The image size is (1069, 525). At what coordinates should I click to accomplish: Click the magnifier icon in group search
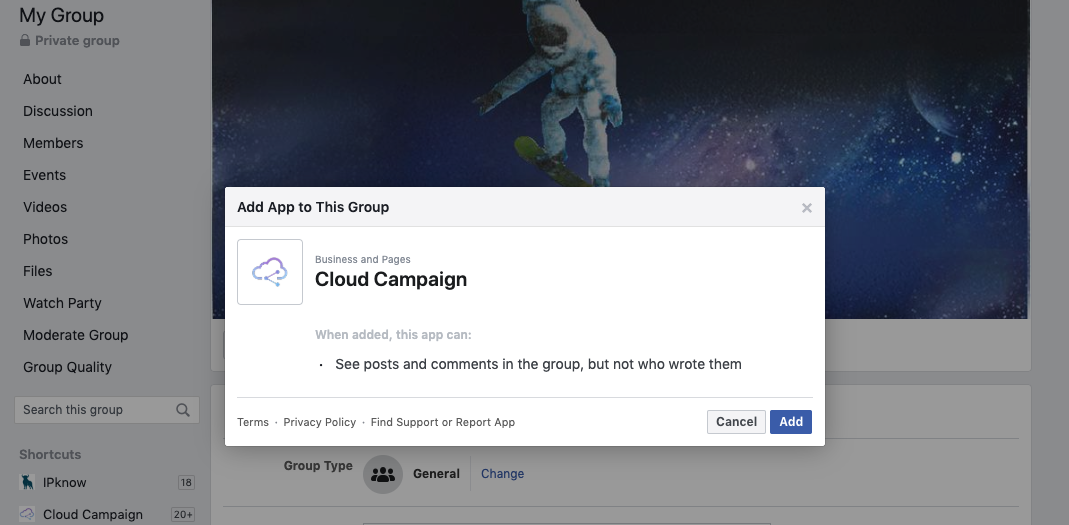pyautogui.click(x=183, y=410)
